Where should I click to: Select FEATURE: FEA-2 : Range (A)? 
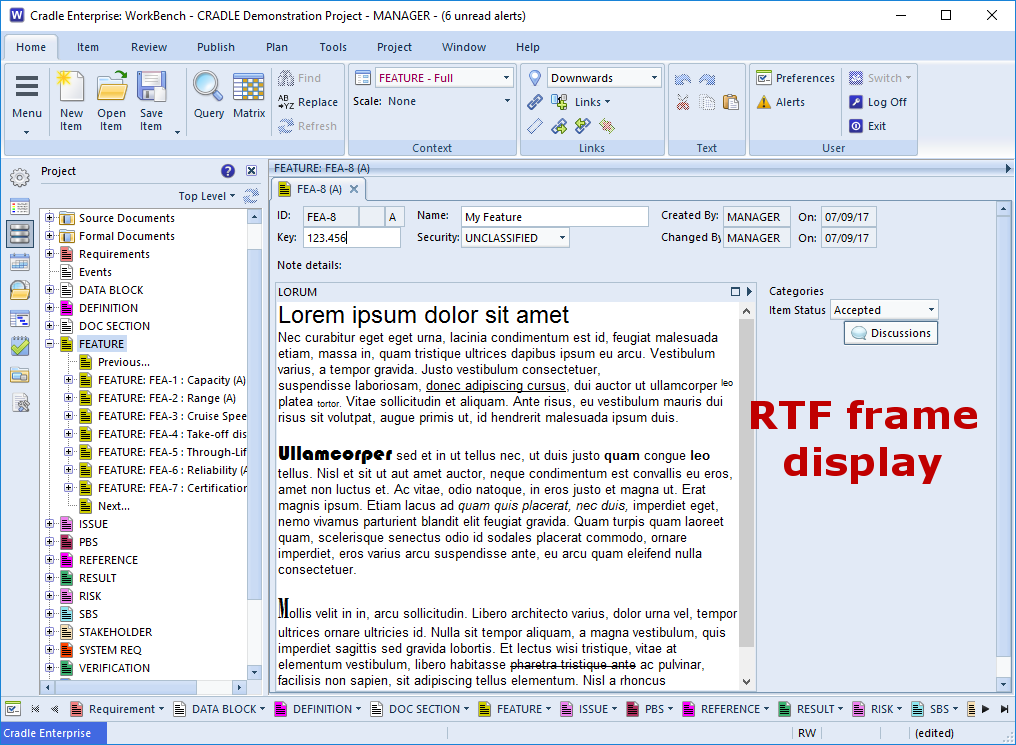[167, 398]
